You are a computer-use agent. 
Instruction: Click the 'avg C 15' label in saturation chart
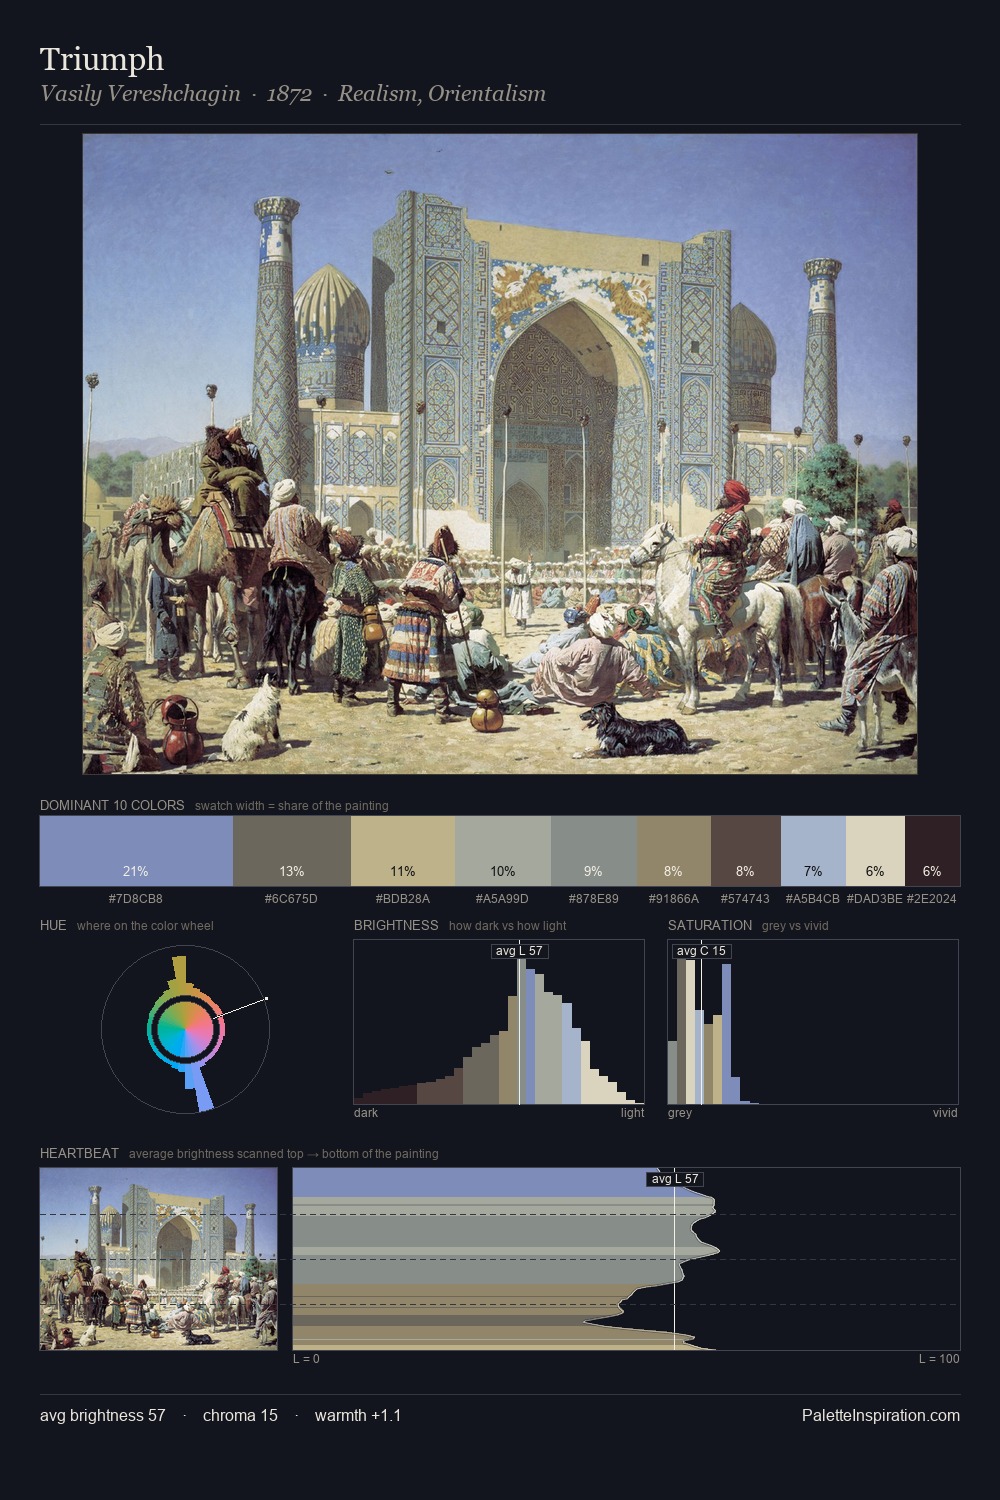point(702,951)
